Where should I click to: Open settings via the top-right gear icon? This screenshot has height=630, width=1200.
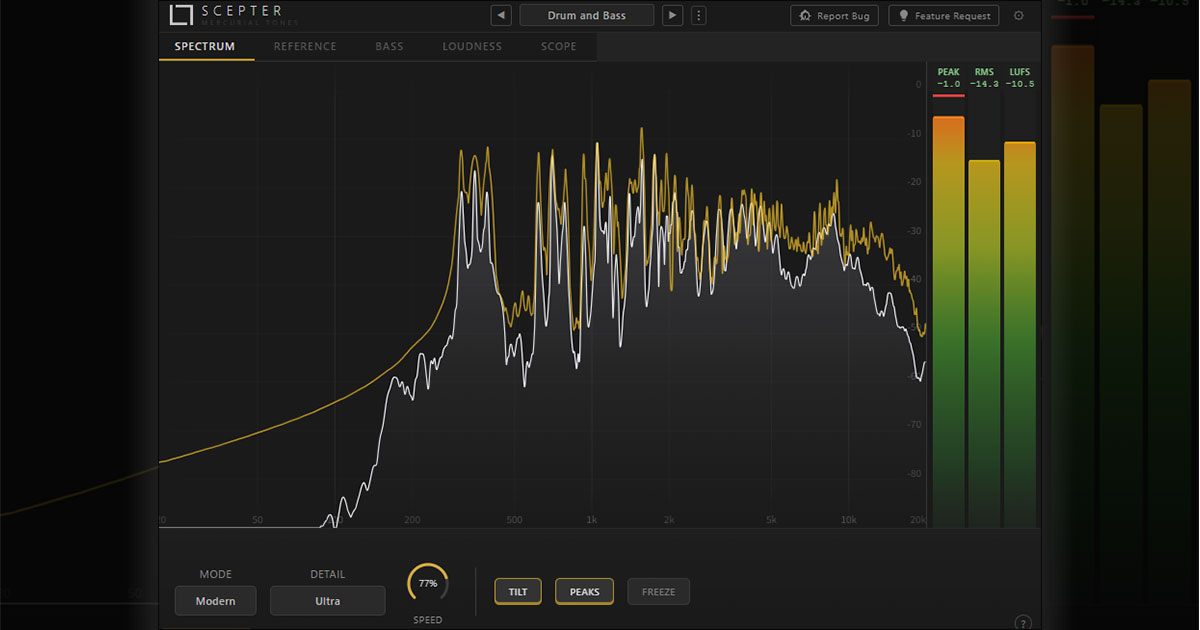click(1018, 16)
